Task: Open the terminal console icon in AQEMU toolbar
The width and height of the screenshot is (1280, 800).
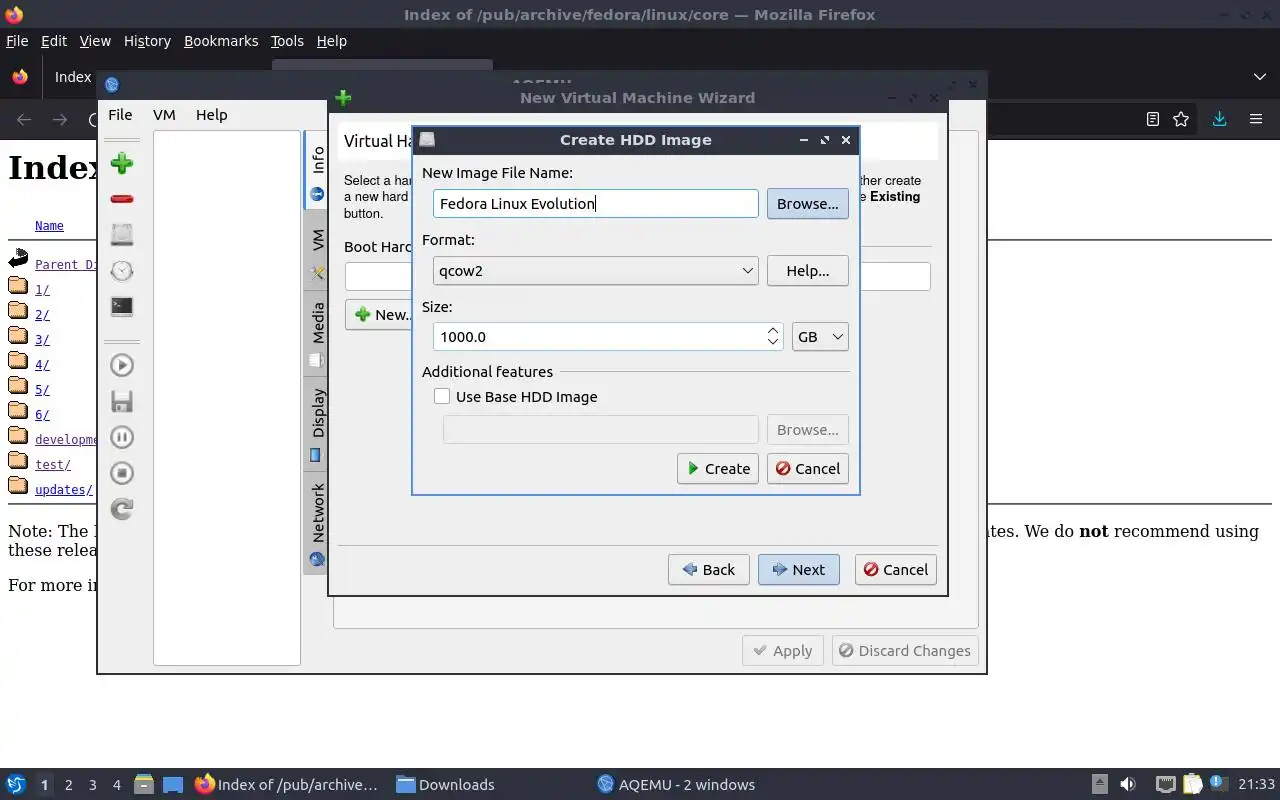Action: (x=122, y=306)
